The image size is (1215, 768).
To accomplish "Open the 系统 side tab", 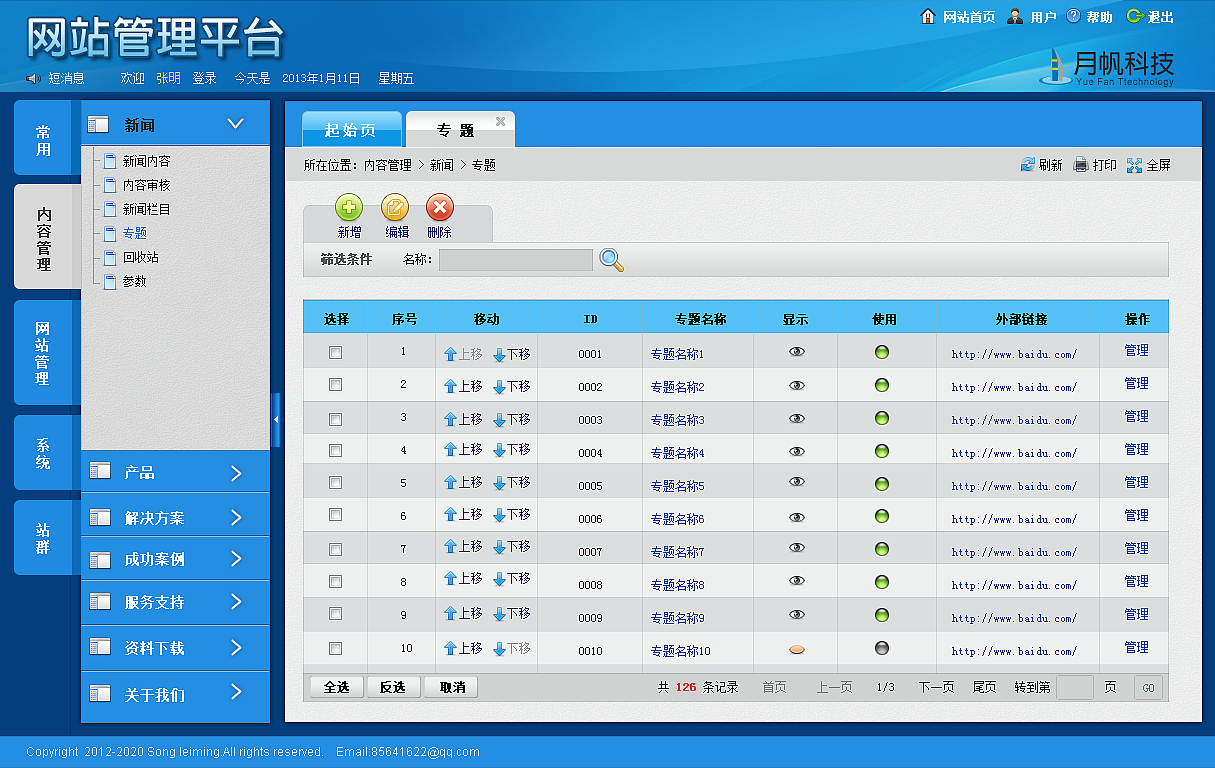I will pyautogui.click(x=42, y=453).
